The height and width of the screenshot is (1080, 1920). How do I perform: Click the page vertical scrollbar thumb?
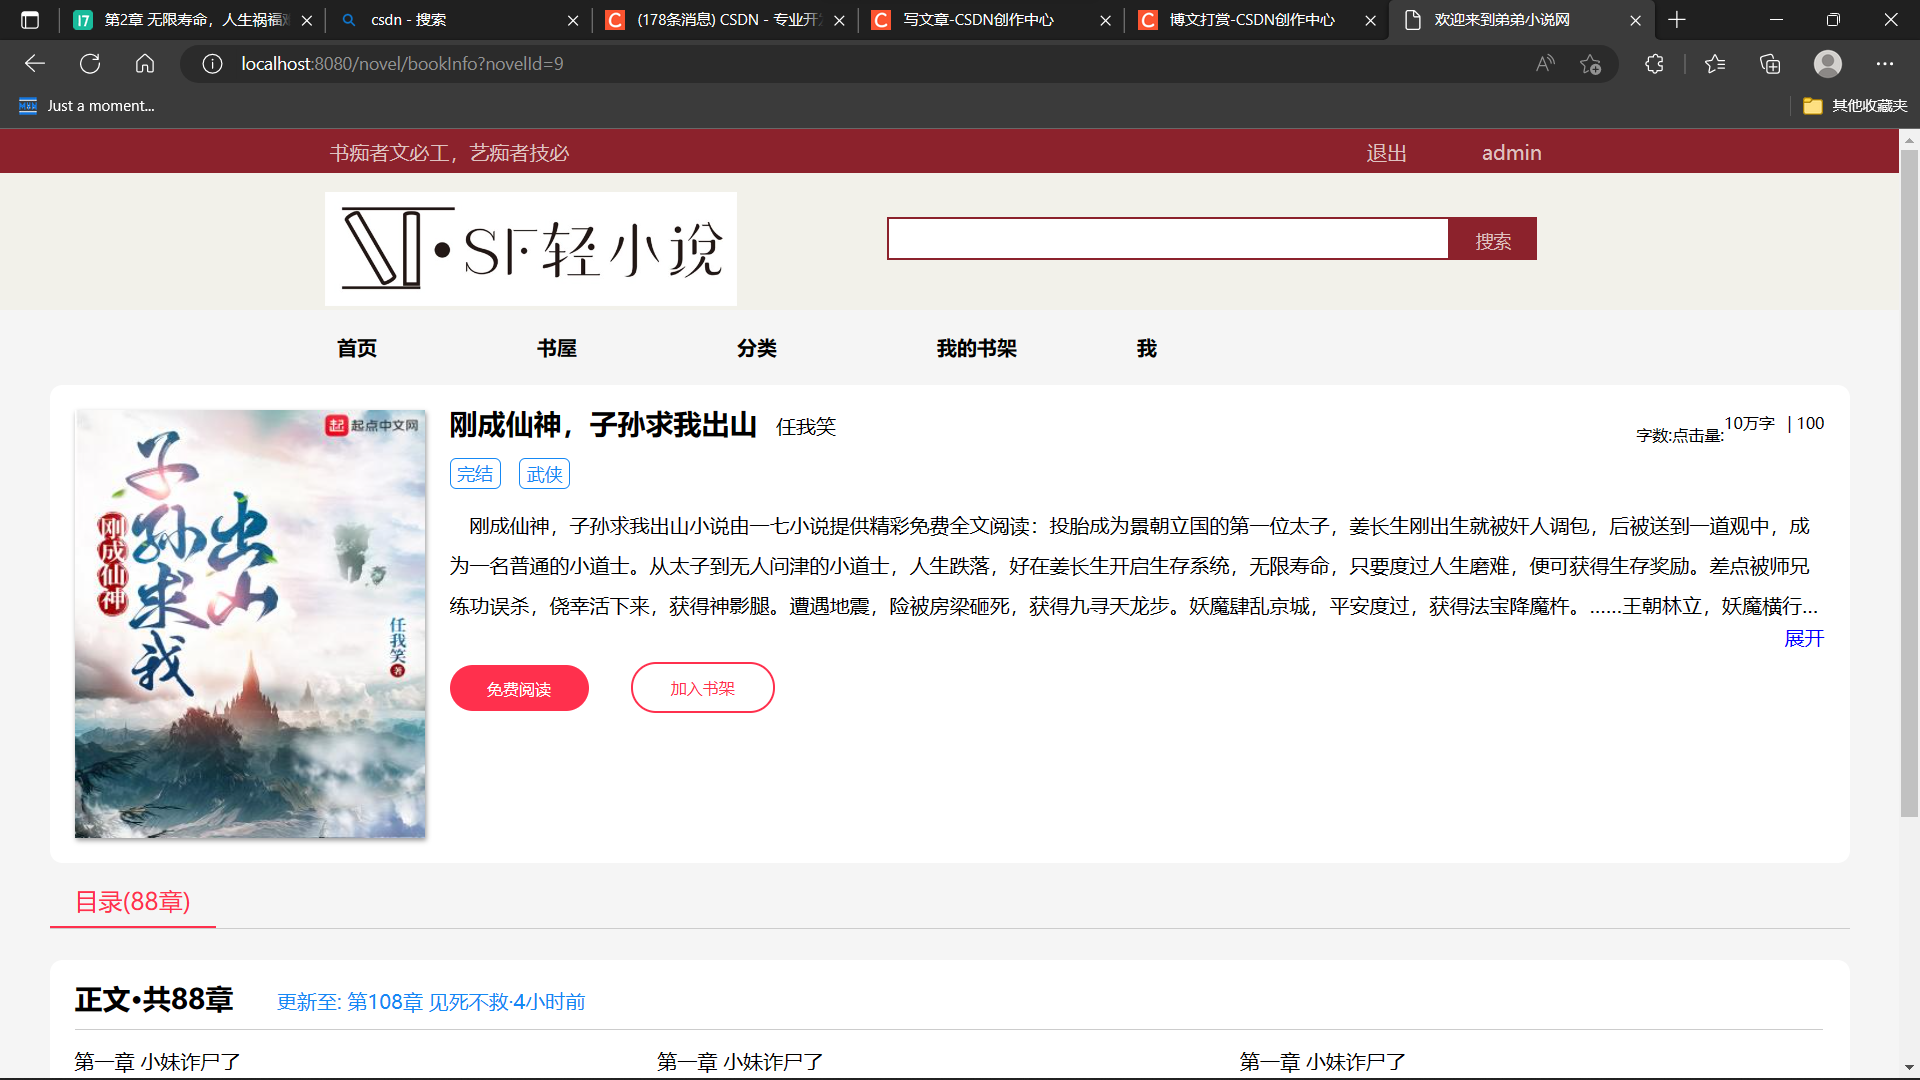click(x=1909, y=483)
